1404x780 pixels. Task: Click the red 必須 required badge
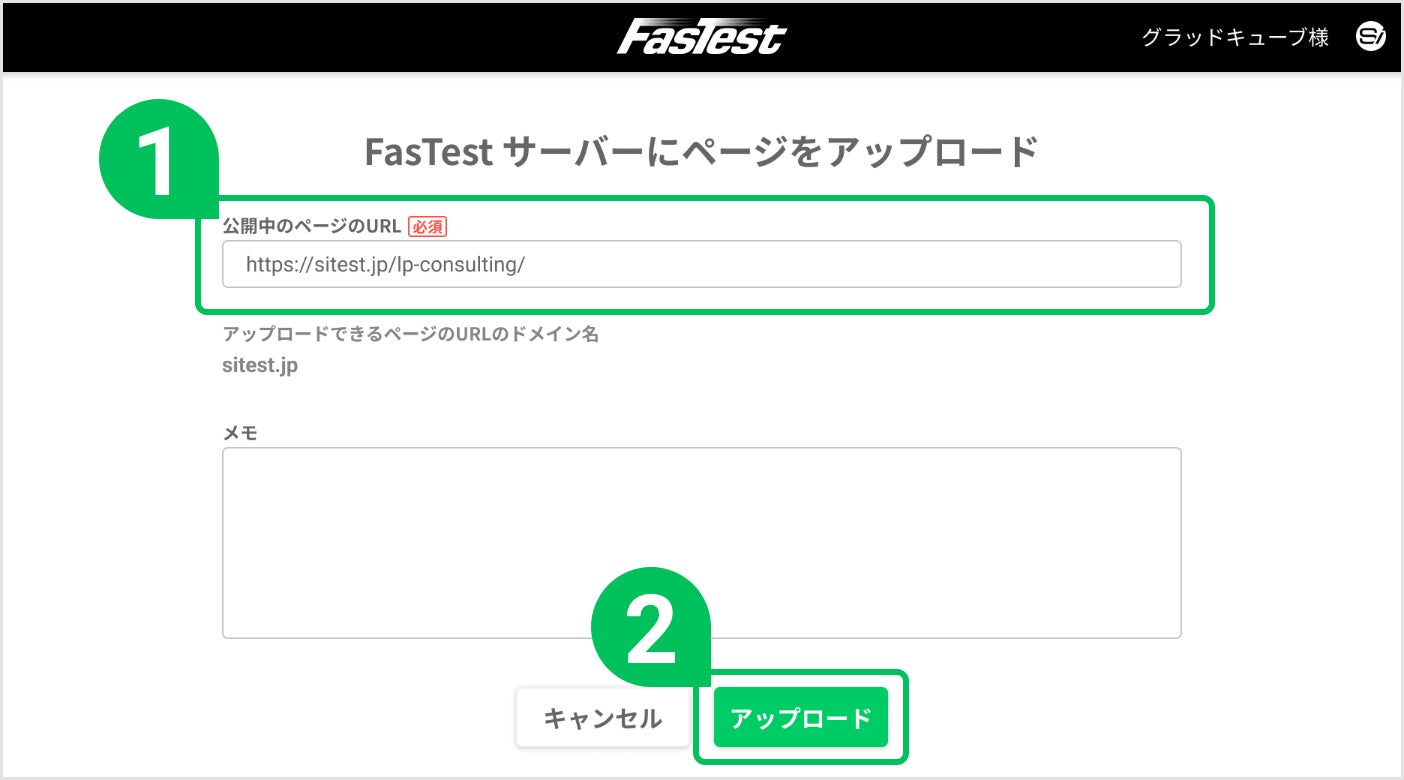(x=427, y=227)
